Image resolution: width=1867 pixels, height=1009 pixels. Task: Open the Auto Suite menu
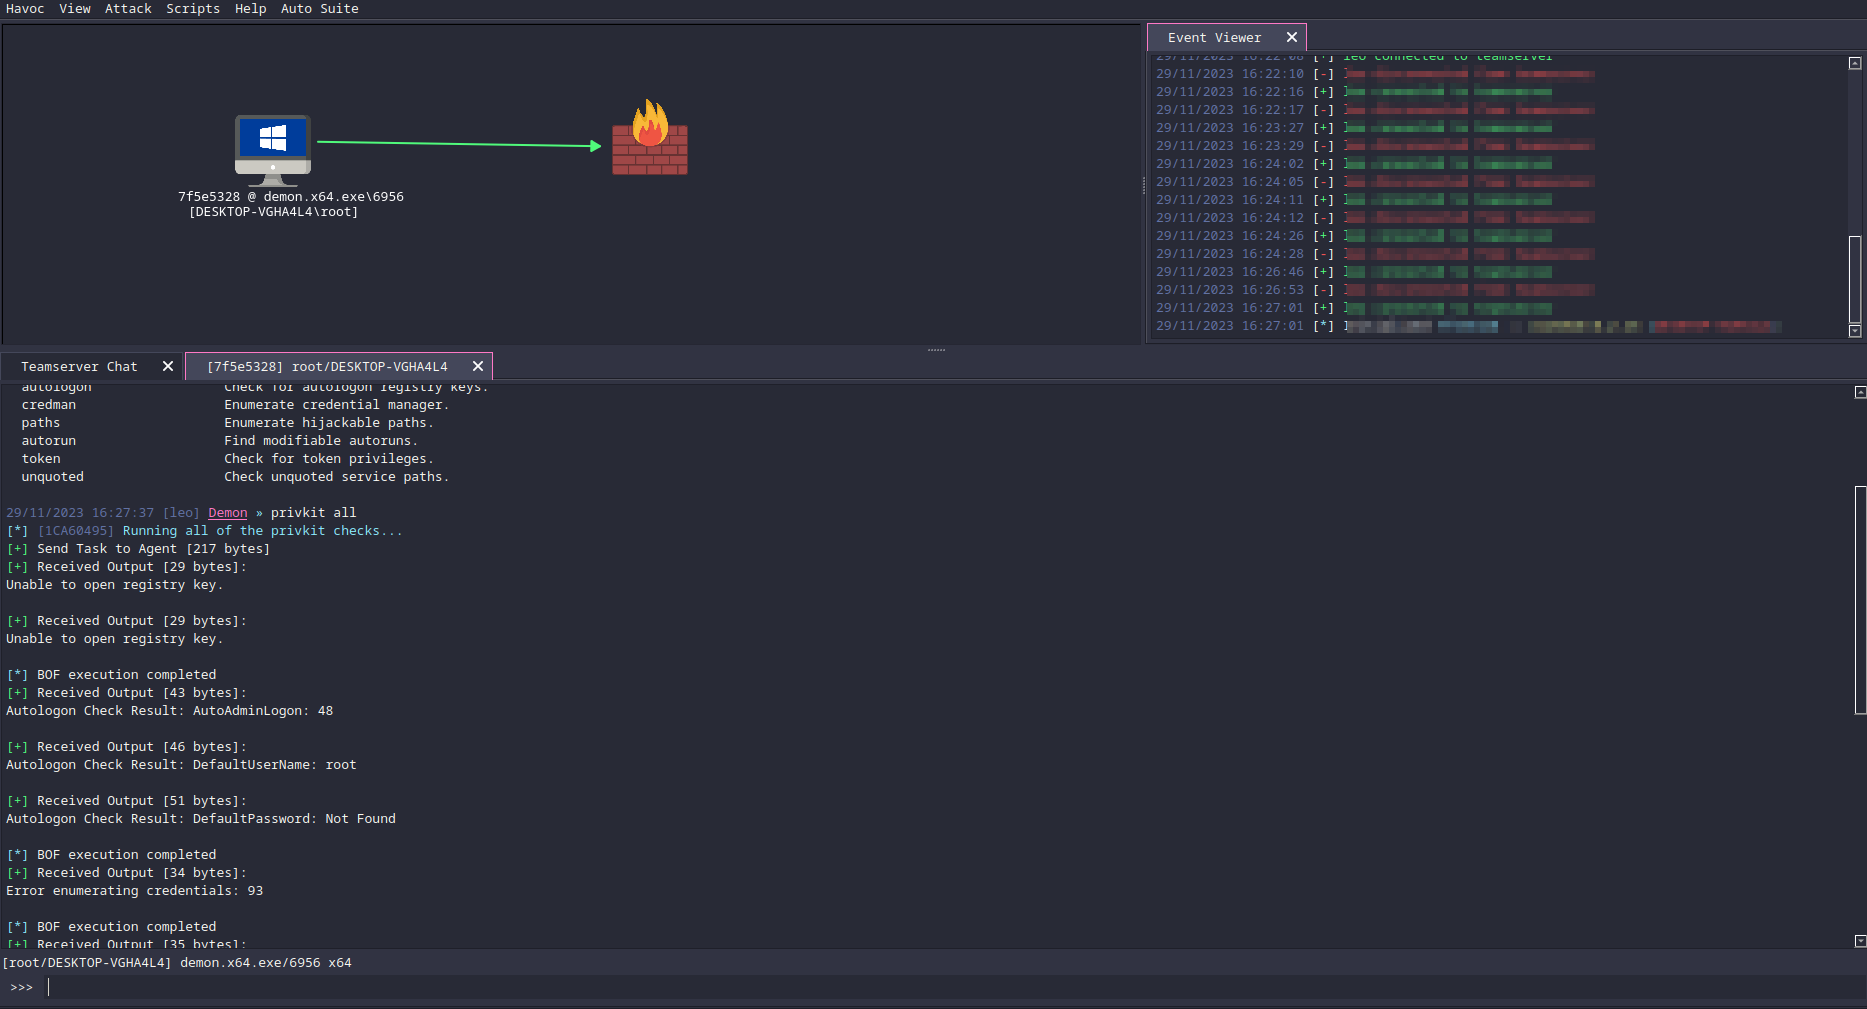[319, 9]
